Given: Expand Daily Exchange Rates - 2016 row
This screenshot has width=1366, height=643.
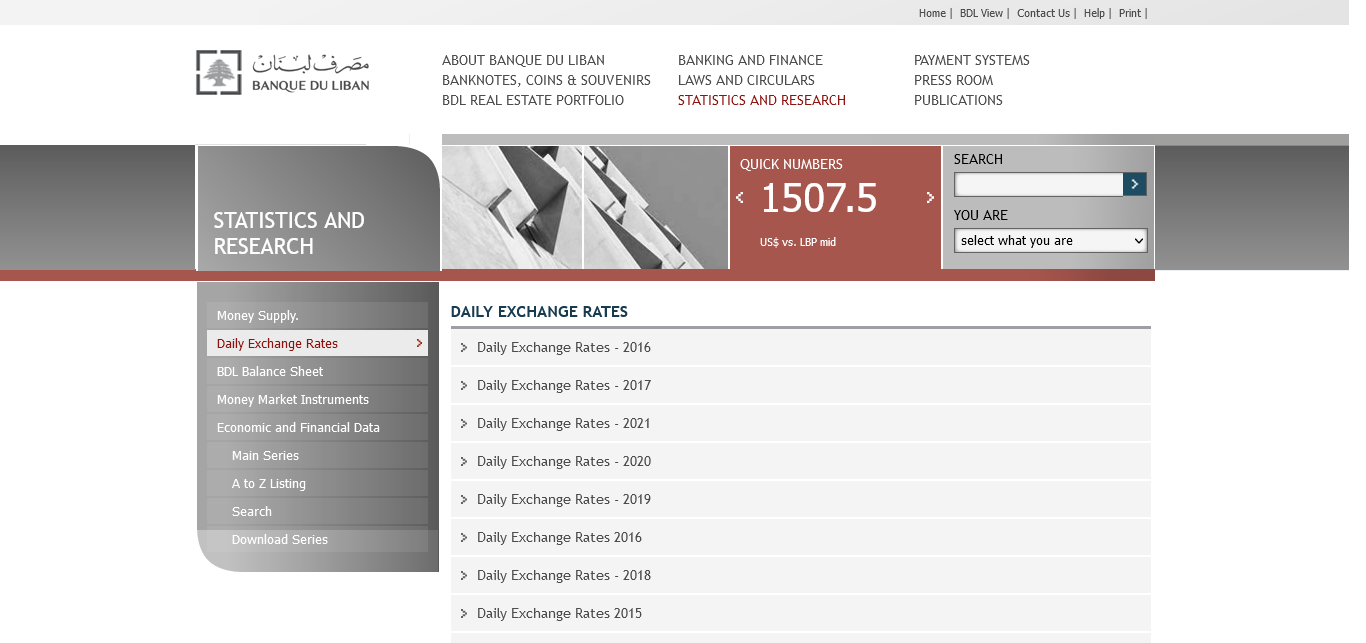Looking at the screenshot, I should tap(564, 348).
